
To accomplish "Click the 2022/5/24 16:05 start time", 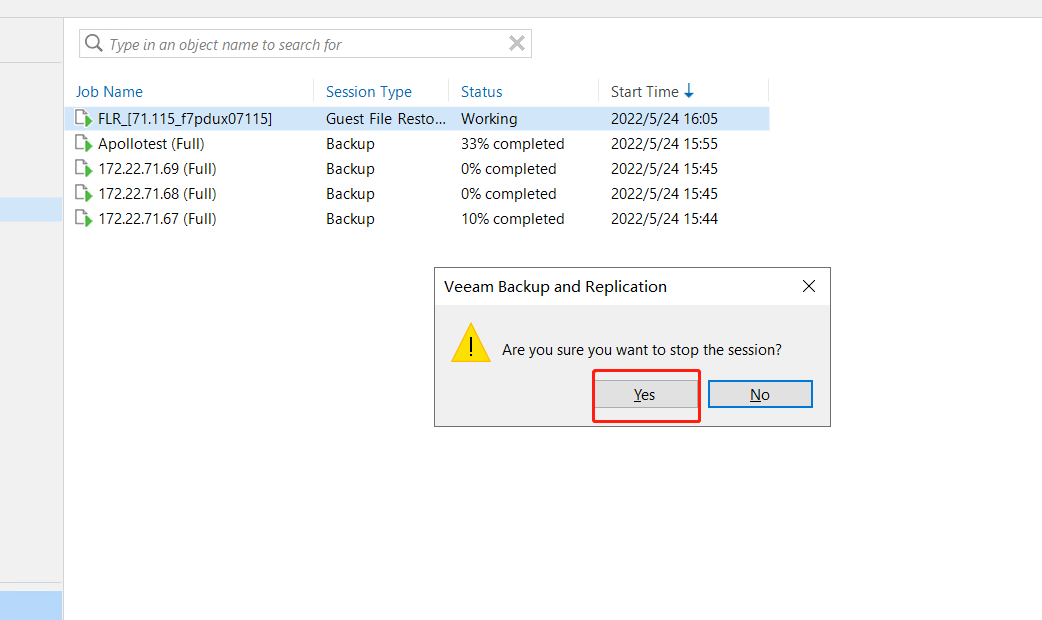I will (x=665, y=118).
